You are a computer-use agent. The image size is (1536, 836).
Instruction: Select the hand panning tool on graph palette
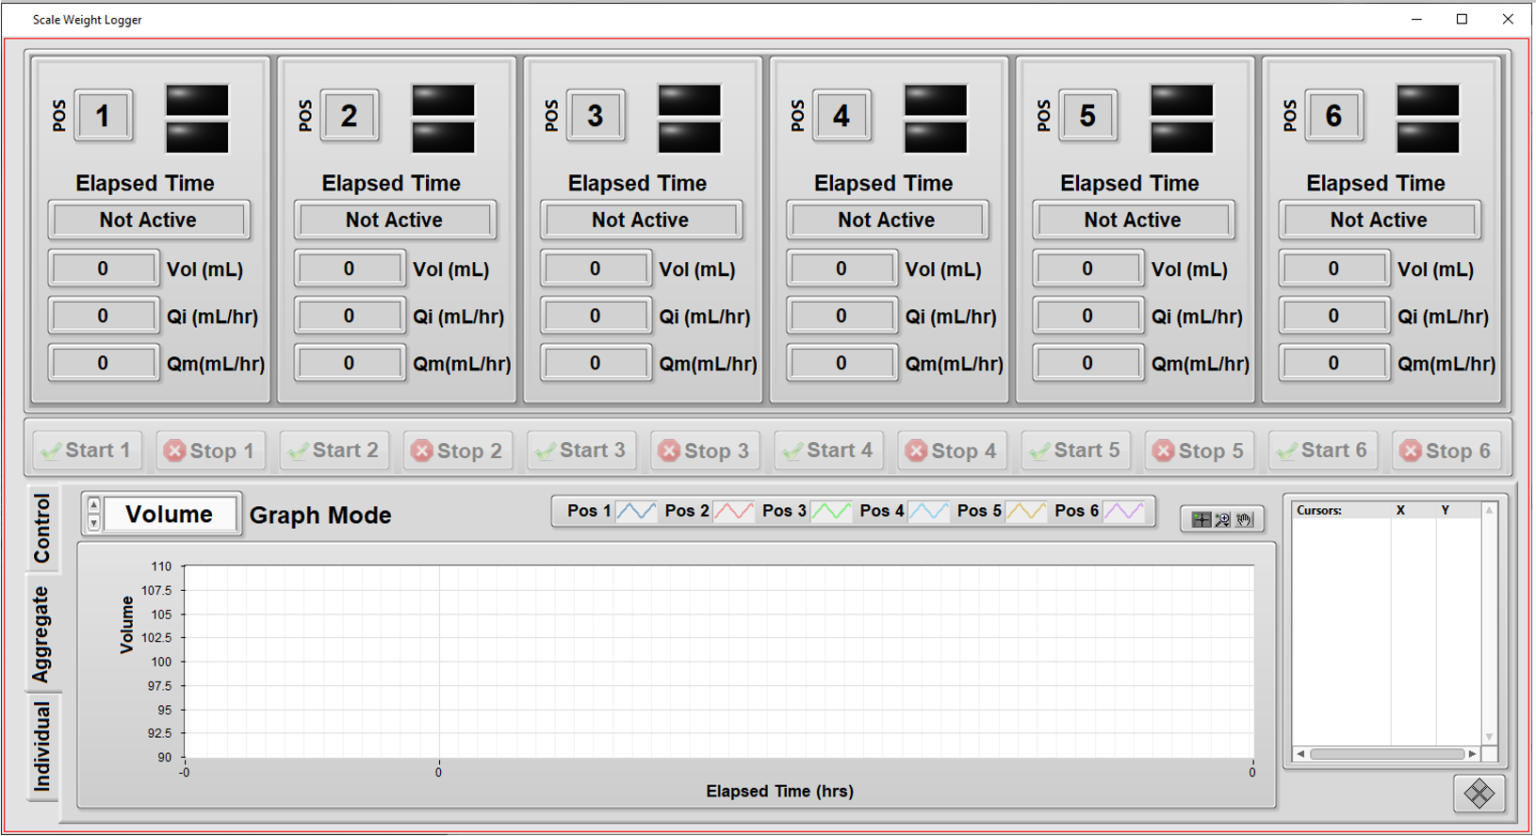pos(1244,519)
